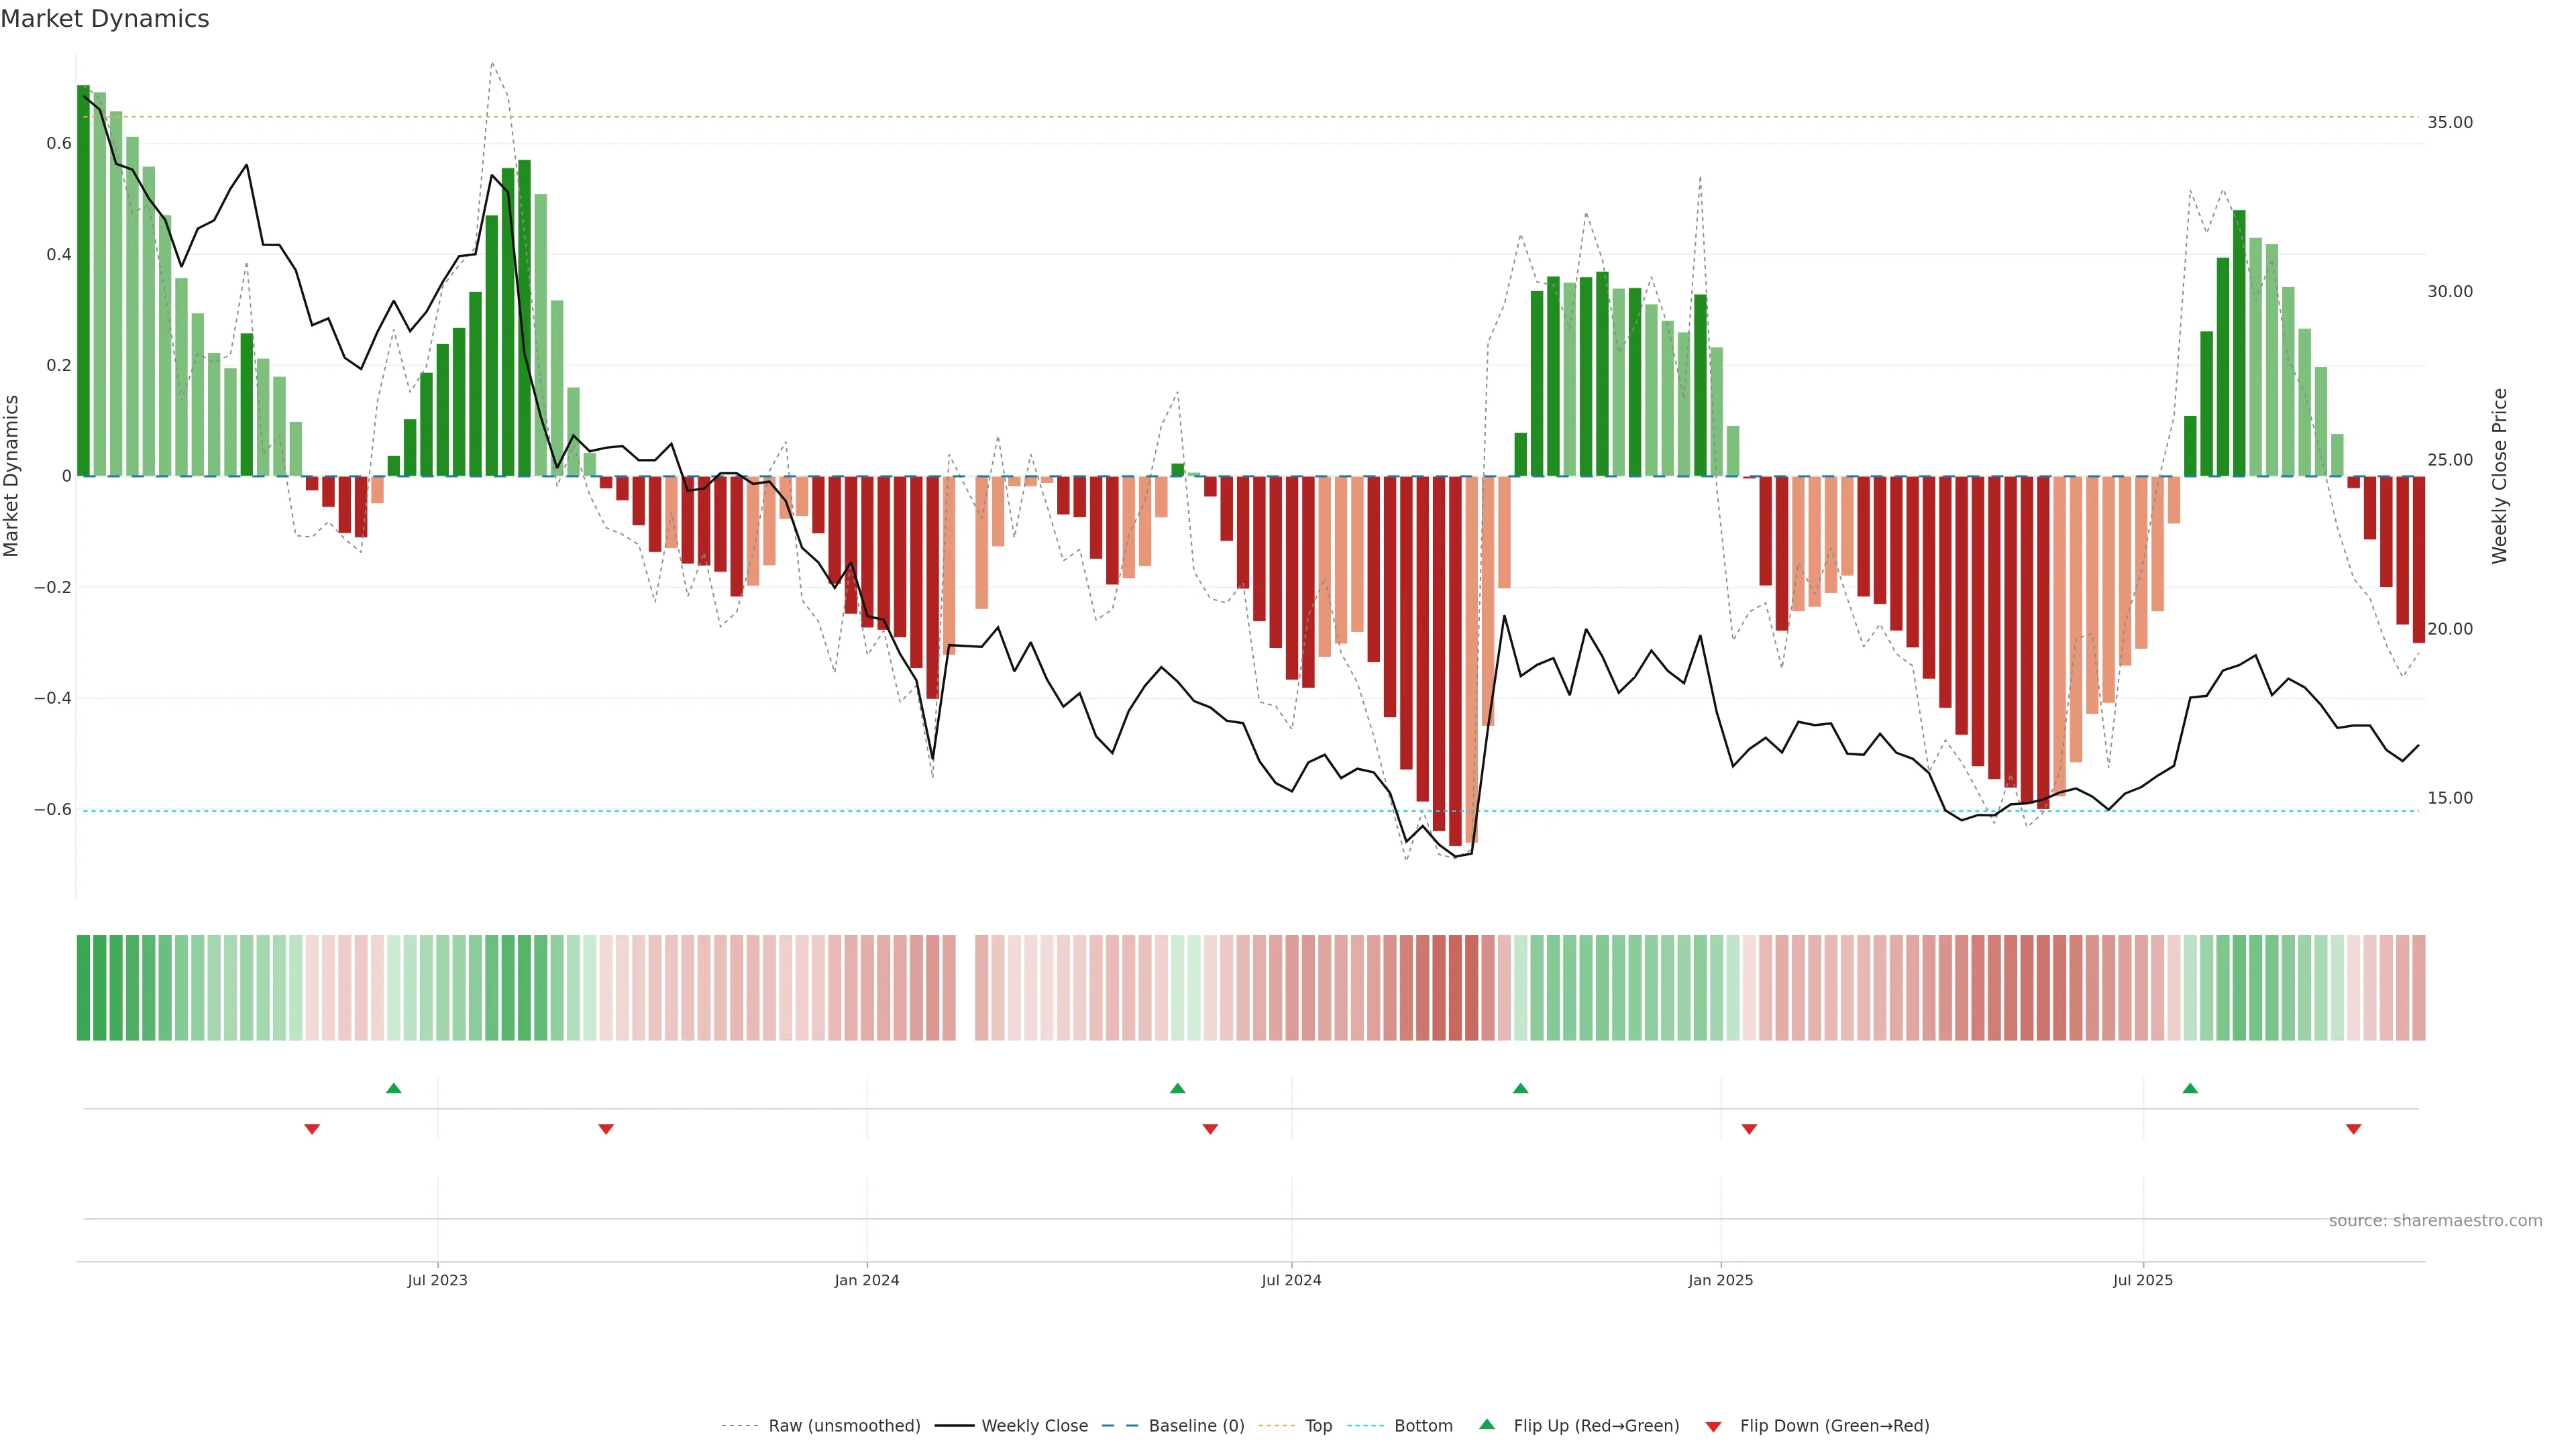
Task: Click the first dark green heatmap strip cell
Action: pos(83,987)
